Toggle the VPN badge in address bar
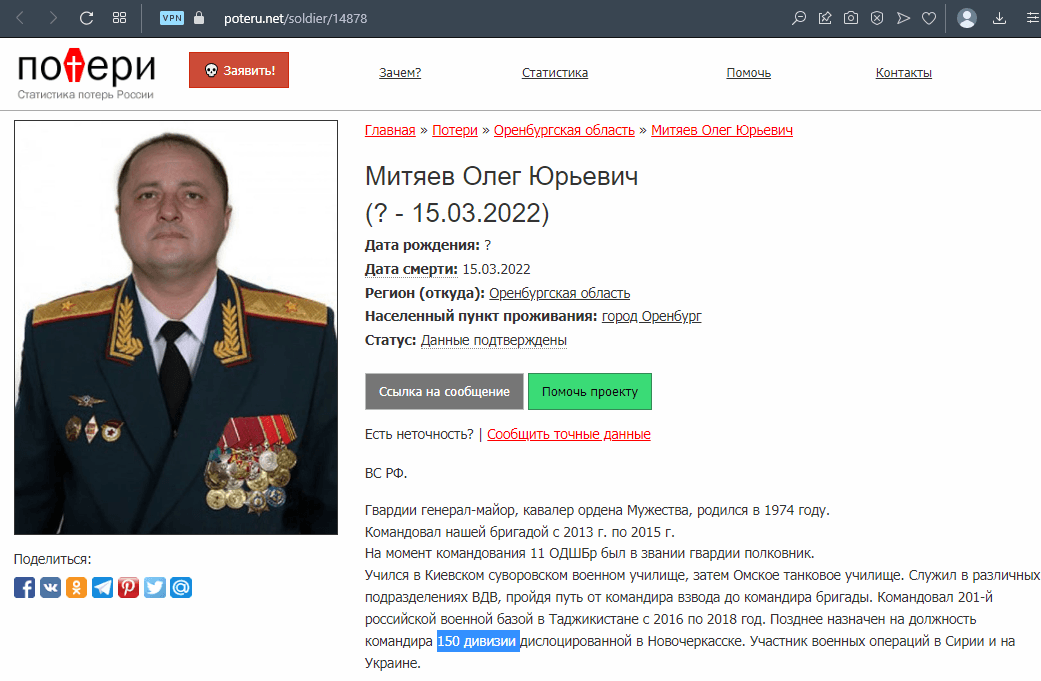Screen dimensions: 1041x681 (x=172, y=18)
